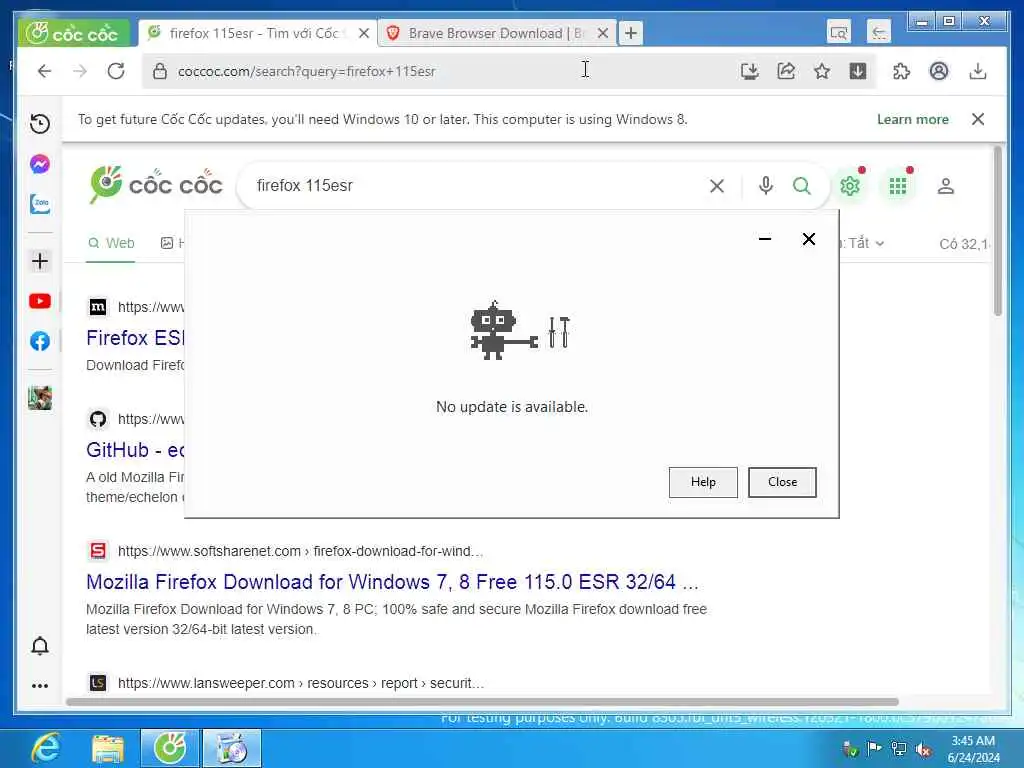
Task: Close the Brave Browser Download tab
Action: (603, 33)
